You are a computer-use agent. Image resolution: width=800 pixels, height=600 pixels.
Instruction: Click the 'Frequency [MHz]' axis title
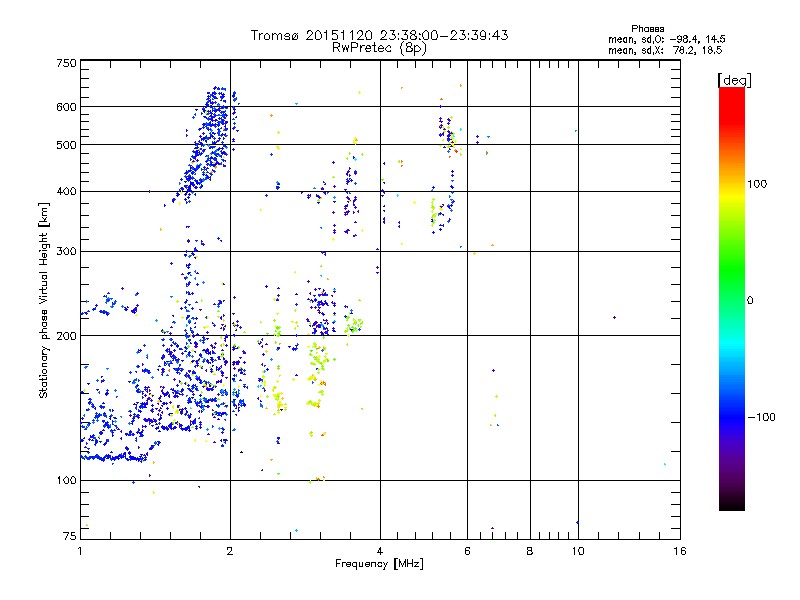coord(379,564)
